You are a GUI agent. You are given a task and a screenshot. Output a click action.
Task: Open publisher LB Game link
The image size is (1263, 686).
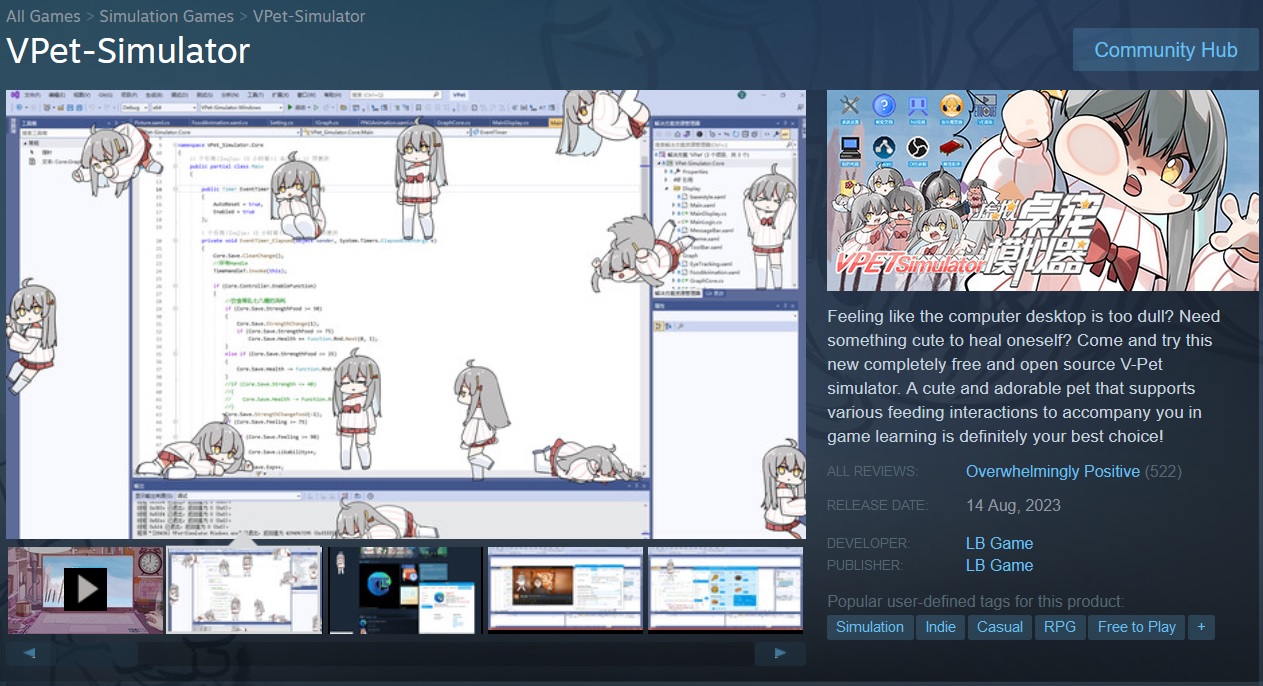[x=999, y=565]
